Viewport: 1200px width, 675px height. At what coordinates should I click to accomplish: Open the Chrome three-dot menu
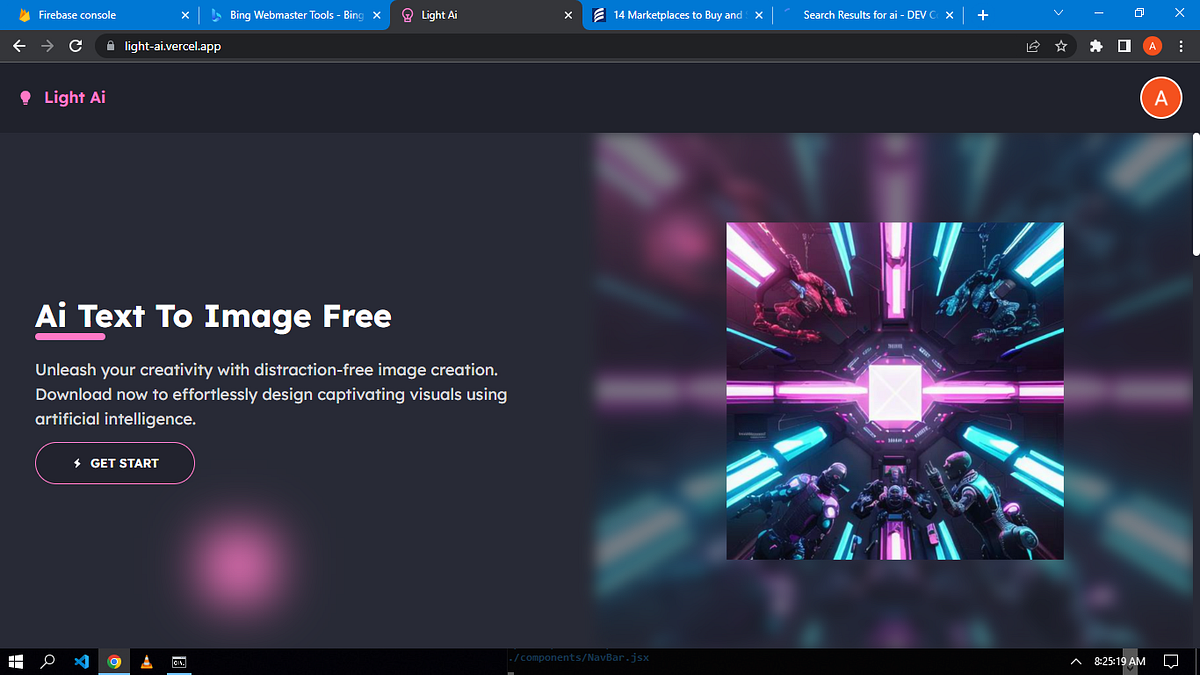point(1181,46)
